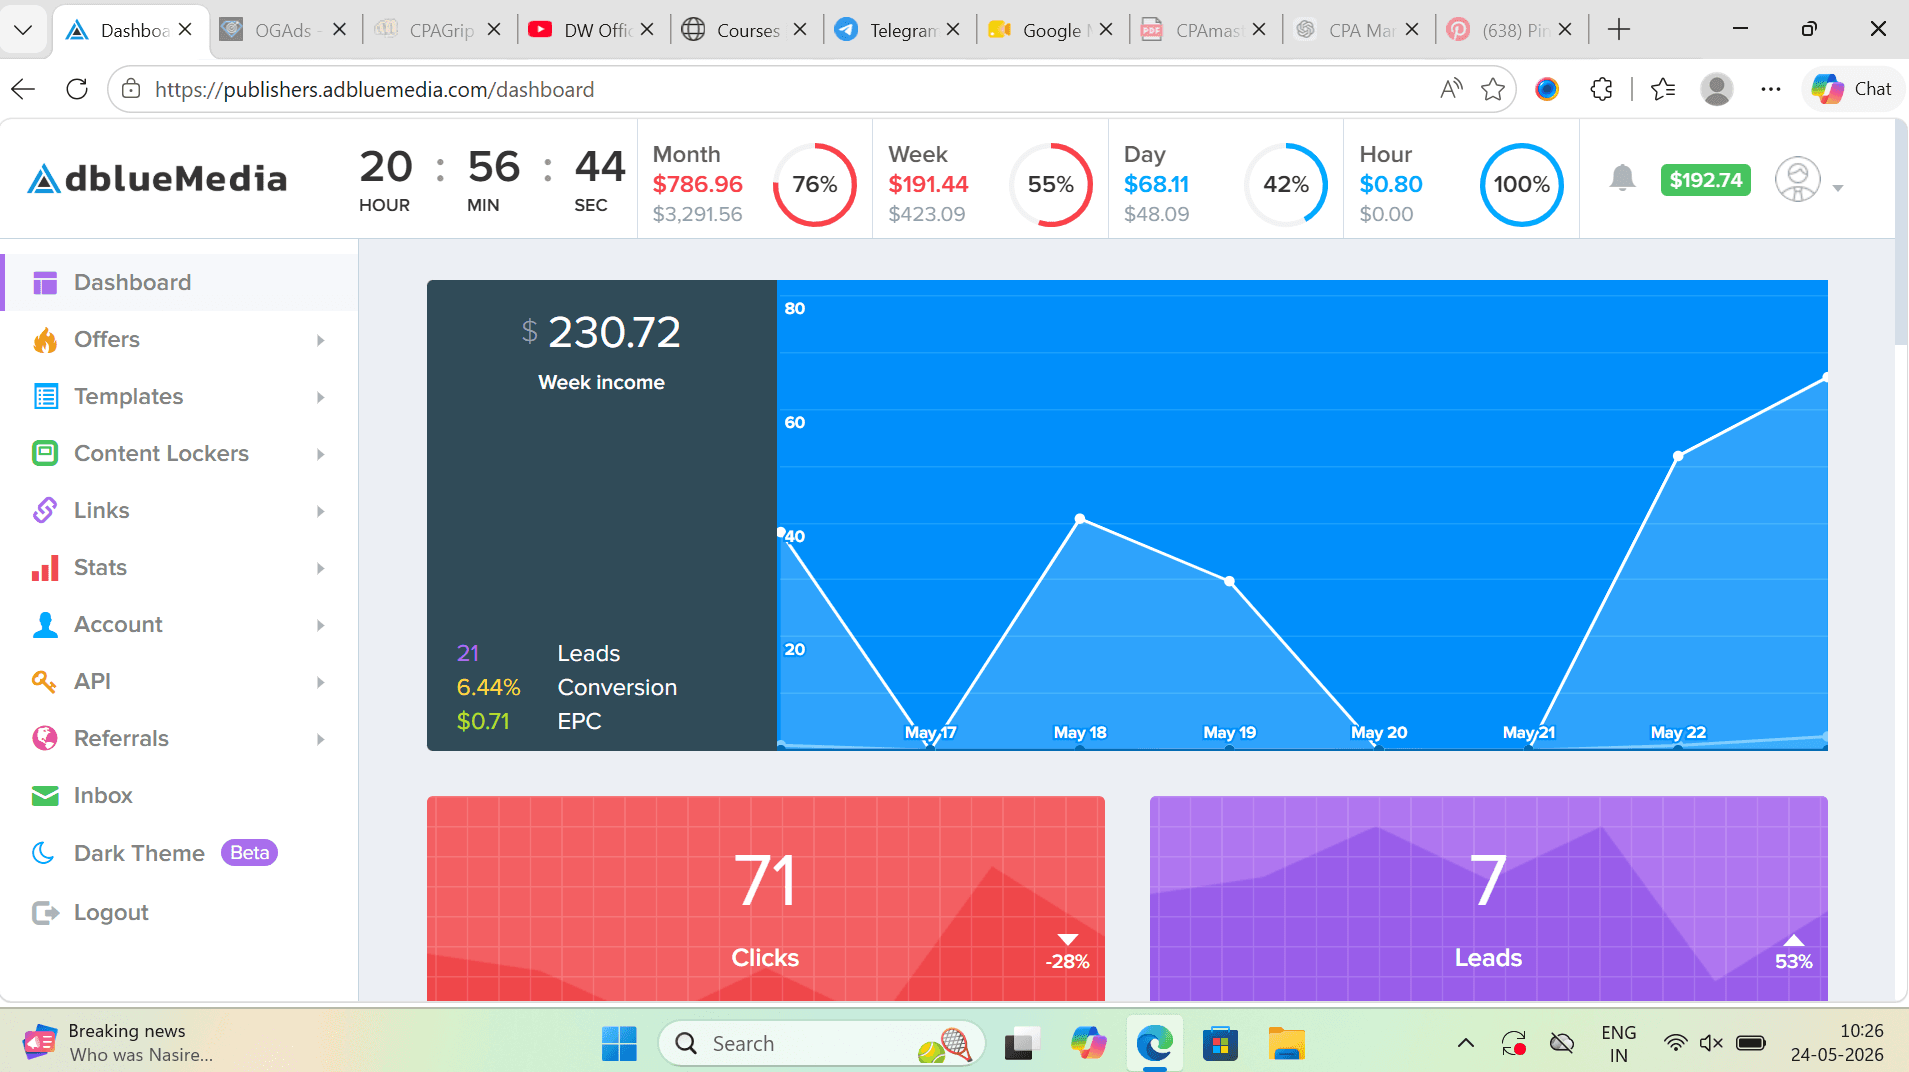Click the Day 42% progress circle
This screenshot has width=1909, height=1072.
1286,184
